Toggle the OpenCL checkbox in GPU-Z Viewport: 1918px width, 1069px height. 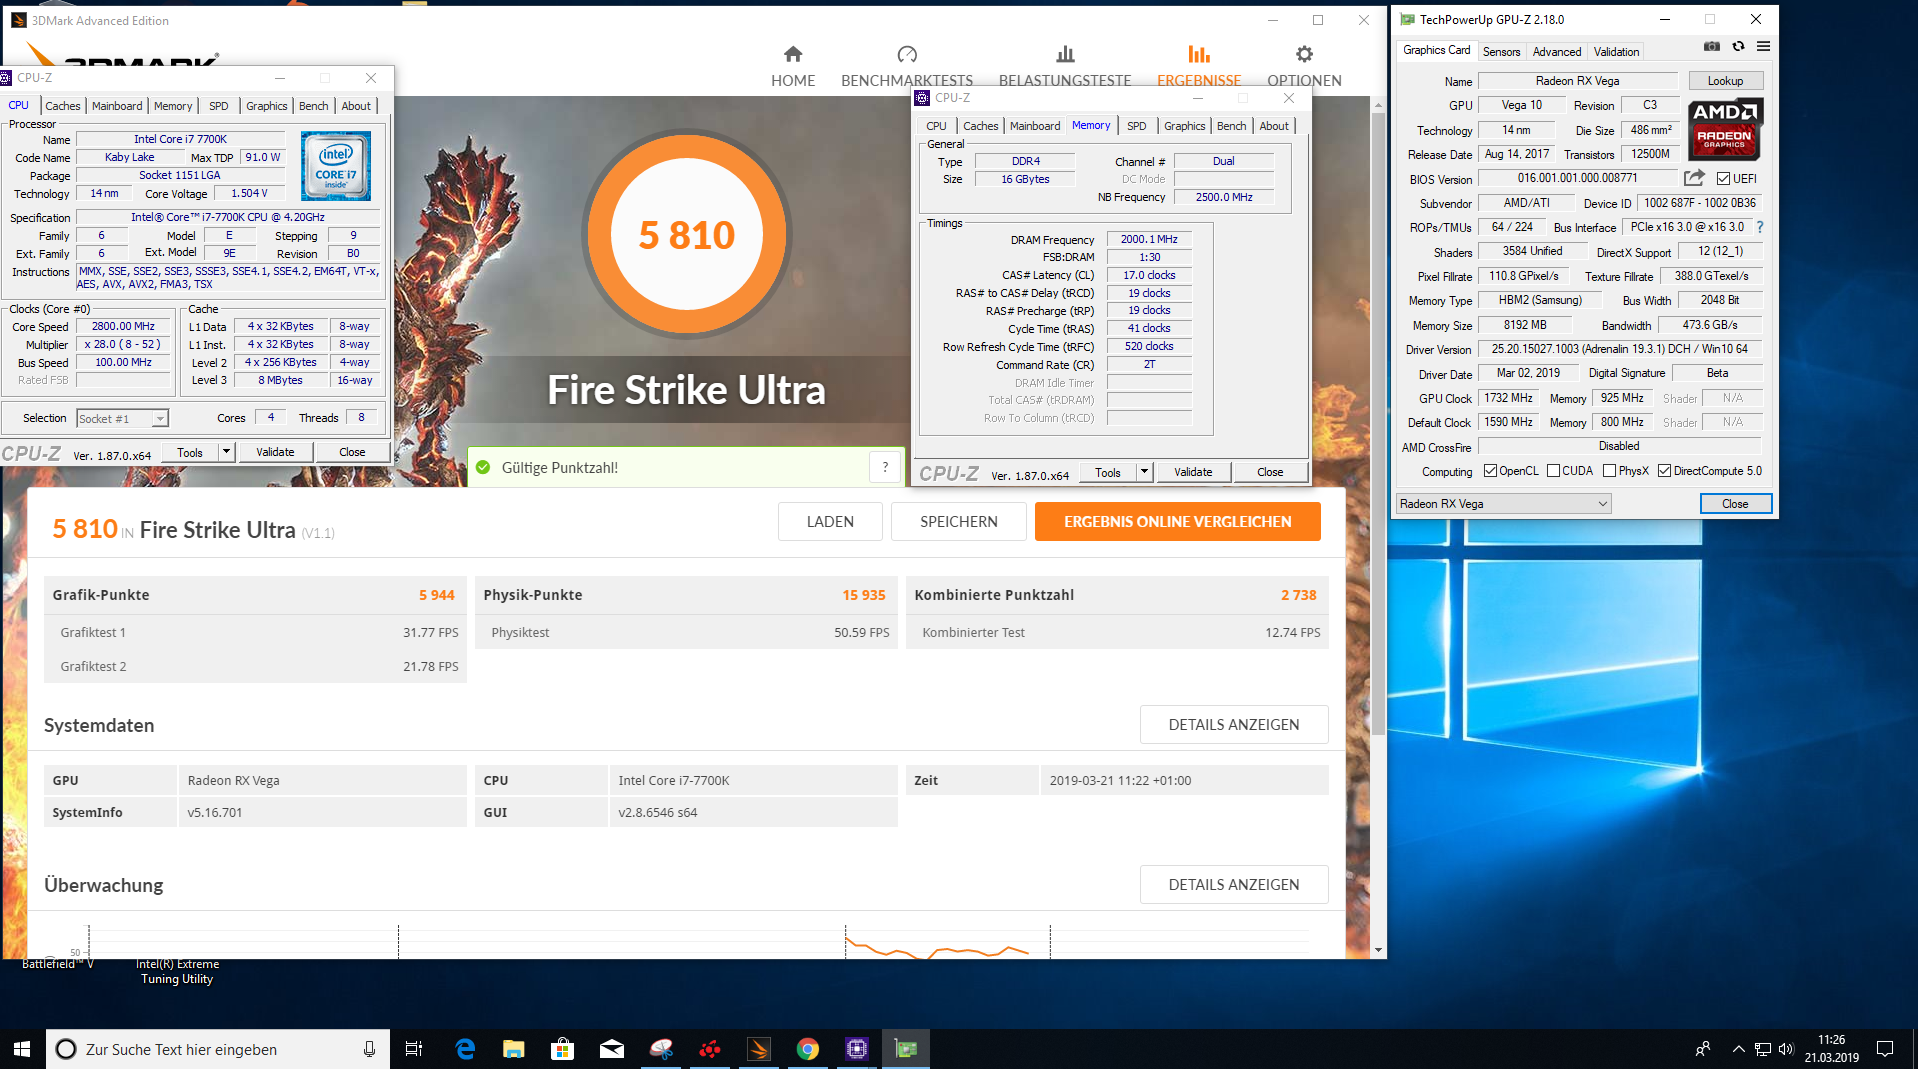(1490, 471)
